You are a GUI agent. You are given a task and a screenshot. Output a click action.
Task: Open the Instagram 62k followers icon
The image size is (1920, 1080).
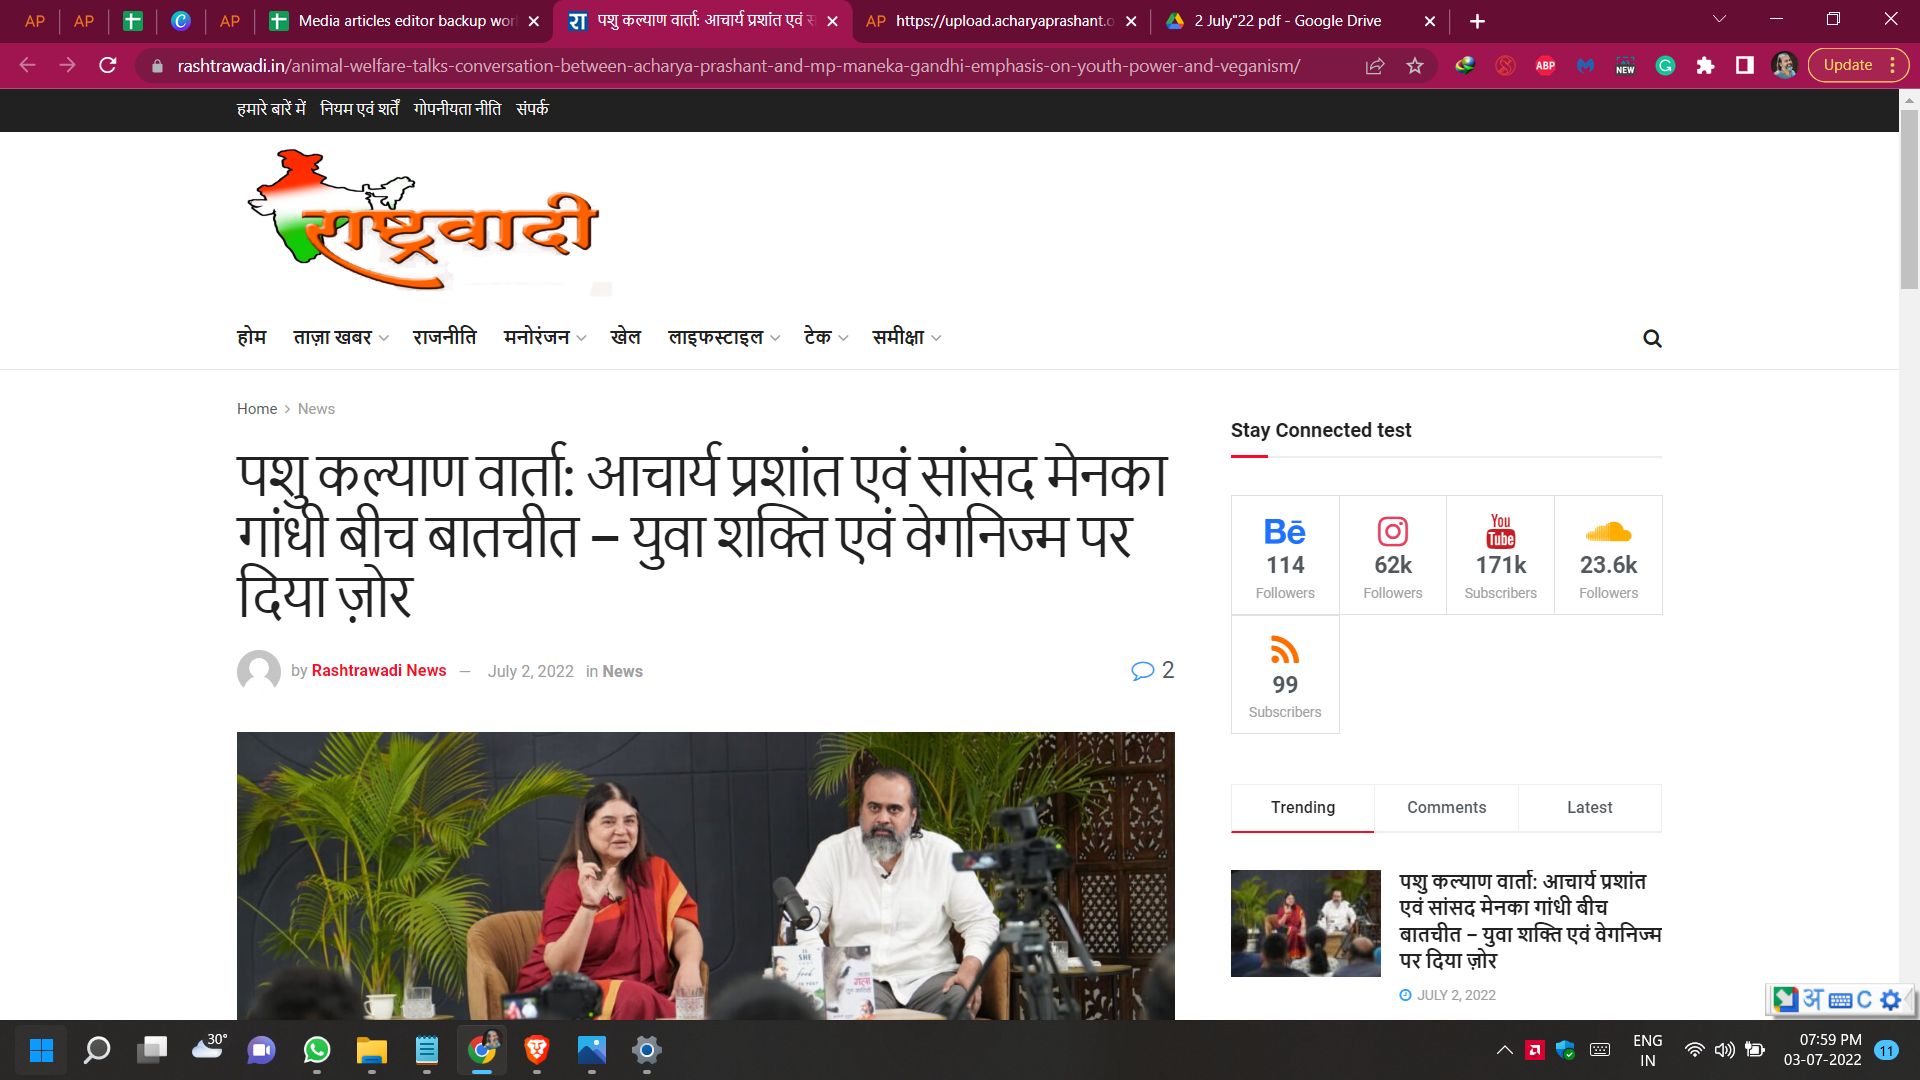tap(1392, 532)
